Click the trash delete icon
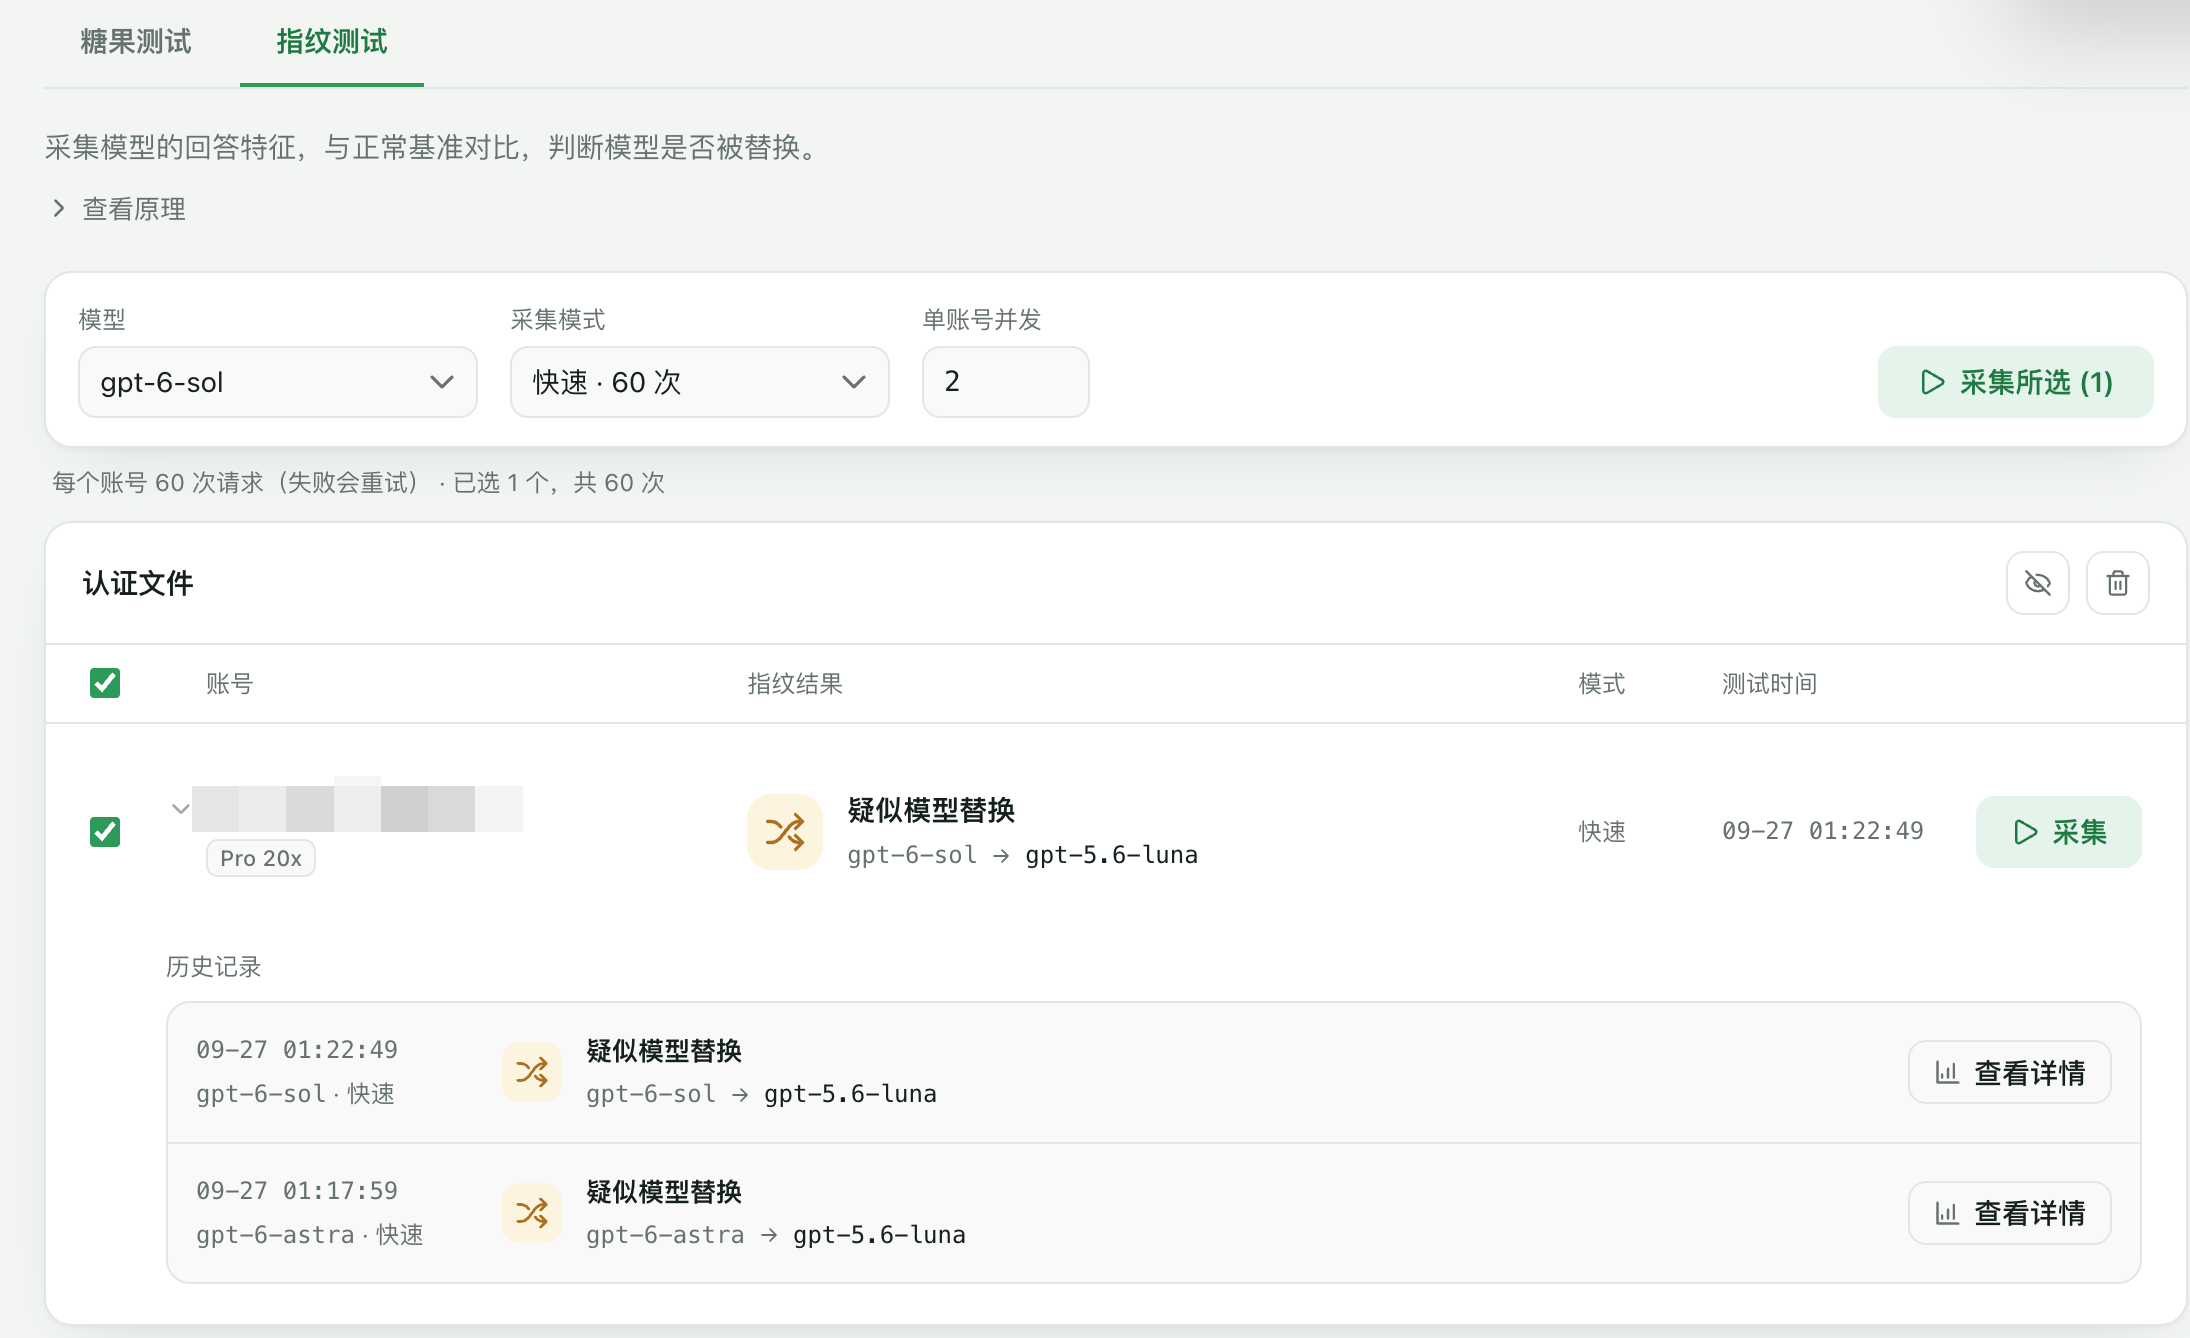2190x1338 pixels. 2118,583
